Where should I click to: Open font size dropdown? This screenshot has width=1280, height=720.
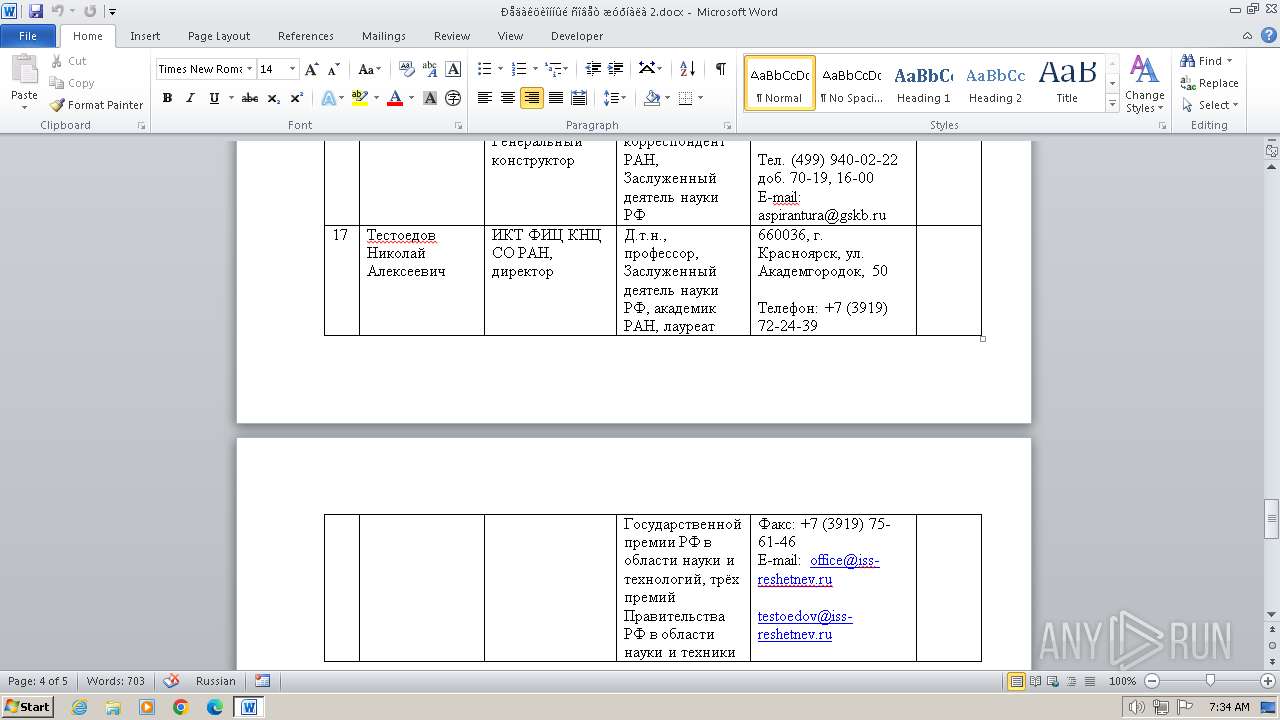click(292, 69)
